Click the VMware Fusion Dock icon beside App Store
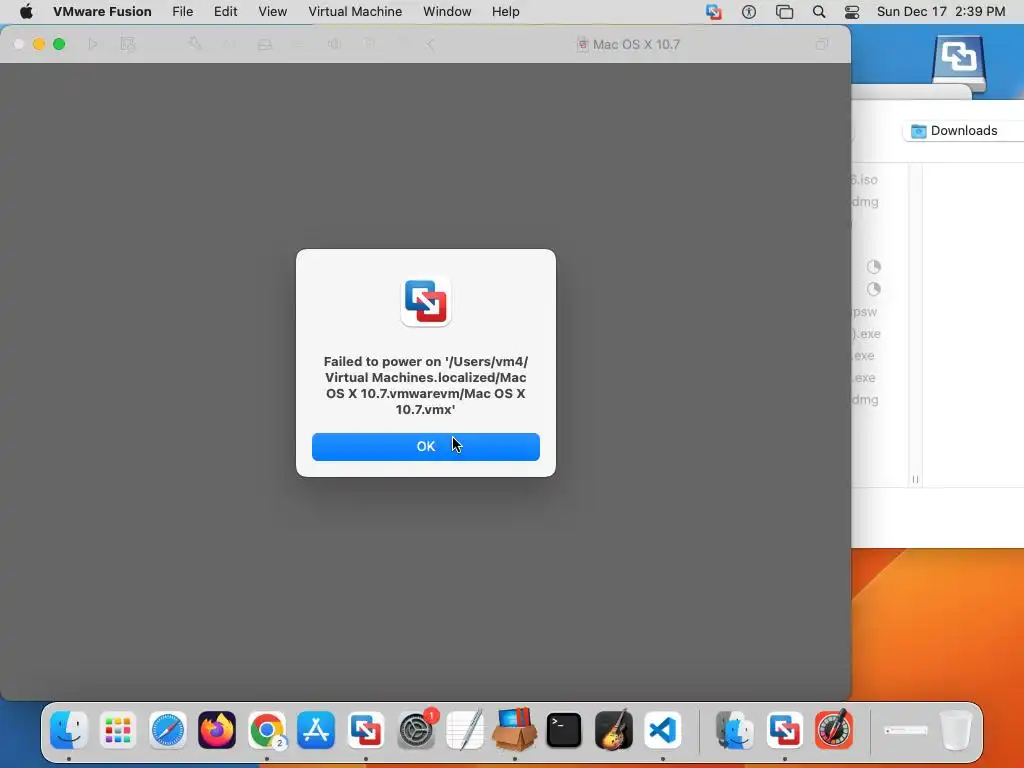Viewport: 1024px width, 768px height. 366,729
